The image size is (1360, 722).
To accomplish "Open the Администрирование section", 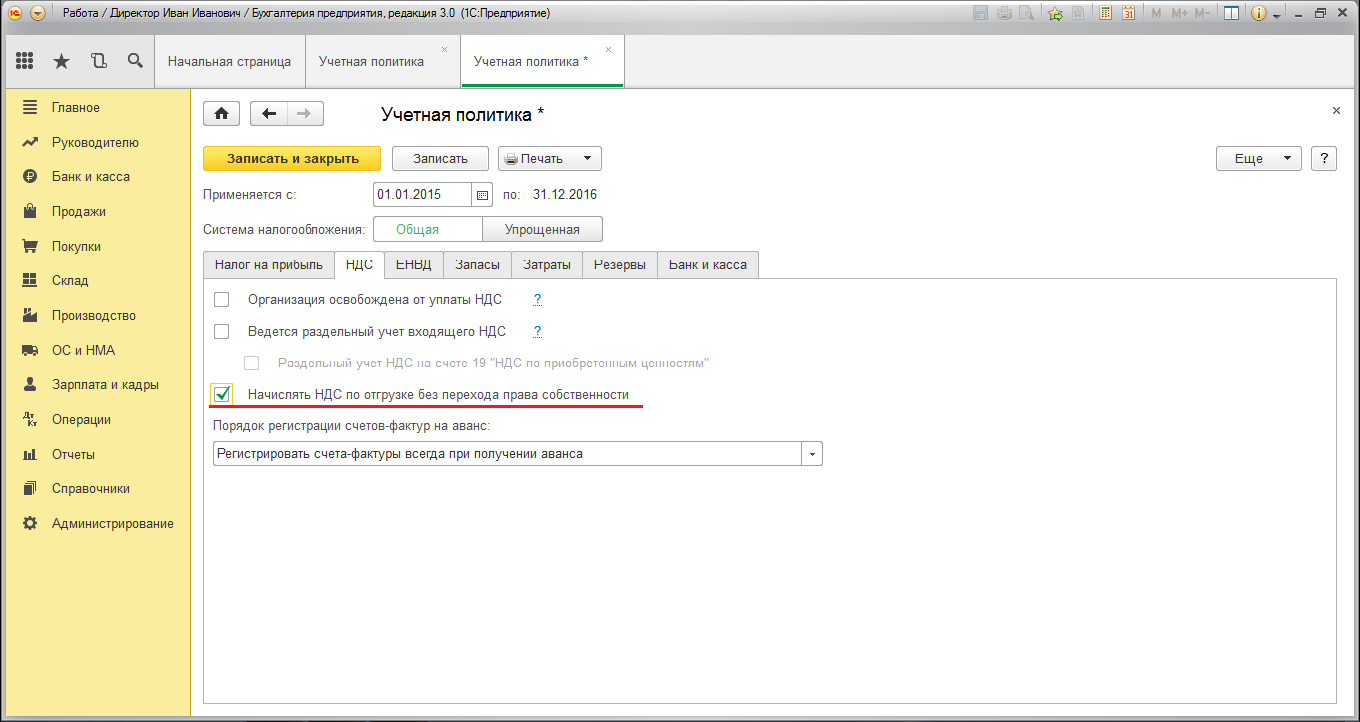I will [x=113, y=523].
